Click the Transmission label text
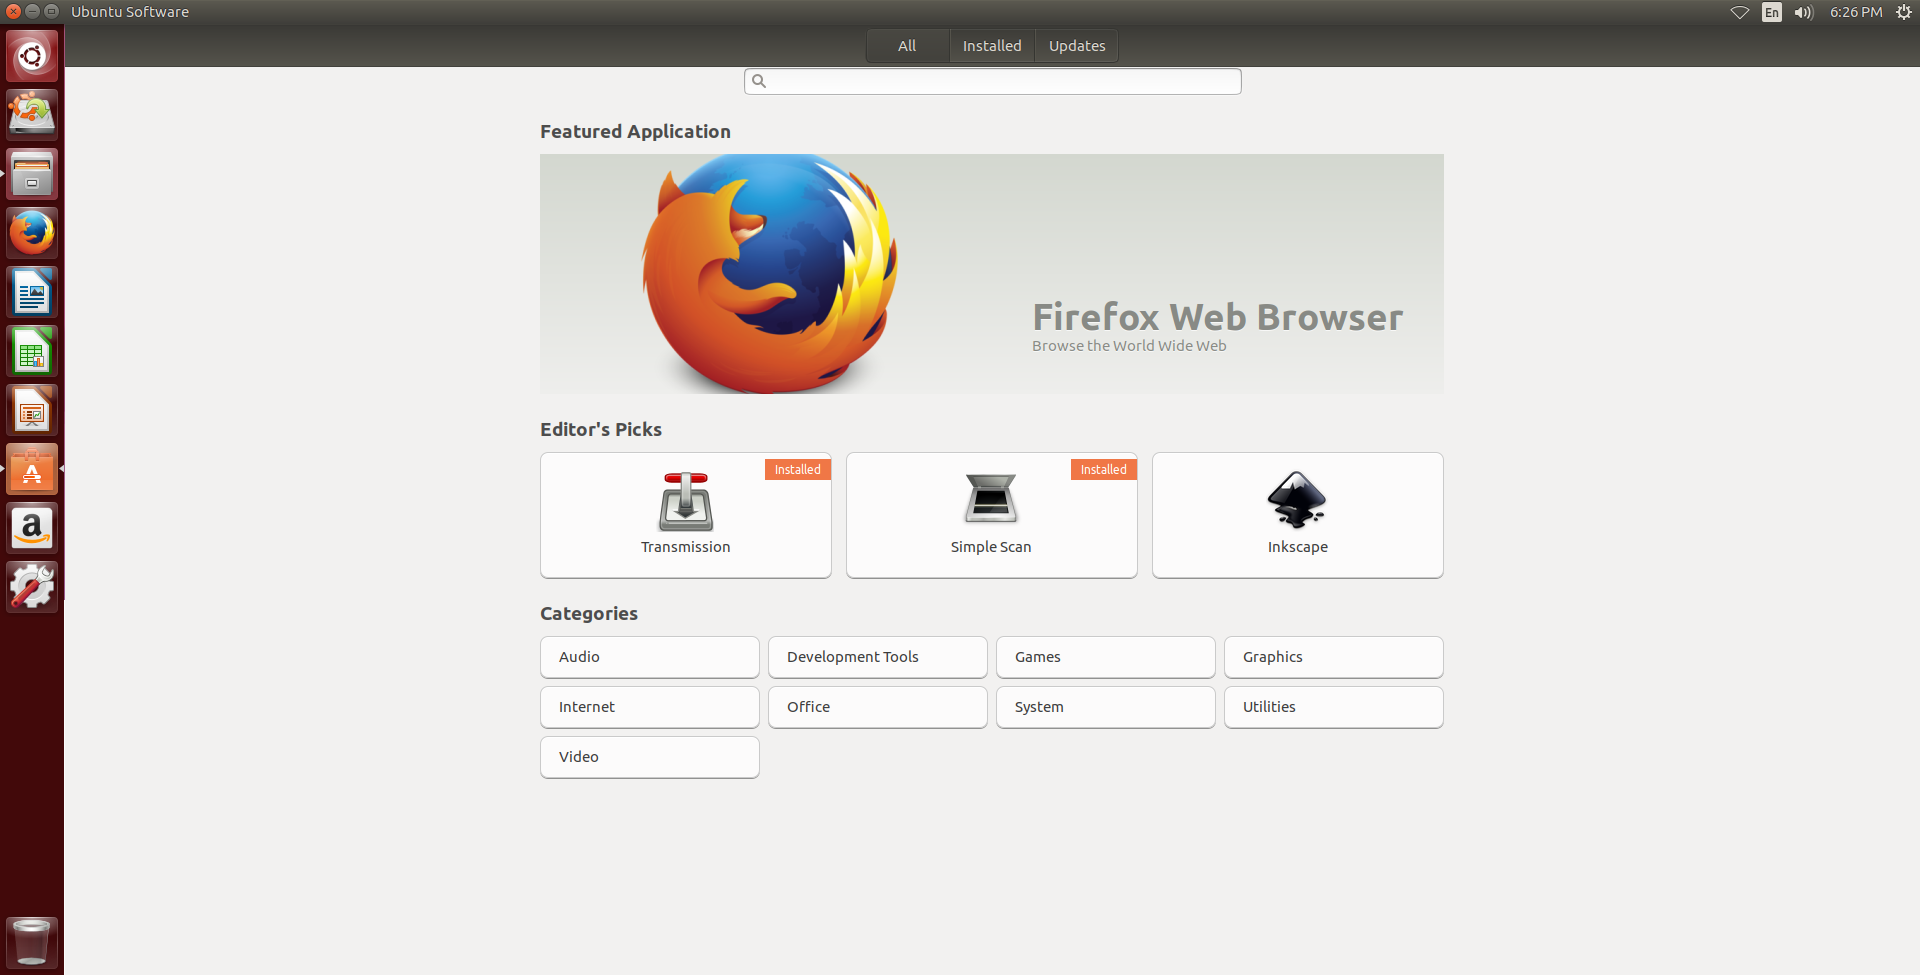The width and height of the screenshot is (1920, 975). click(x=686, y=547)
